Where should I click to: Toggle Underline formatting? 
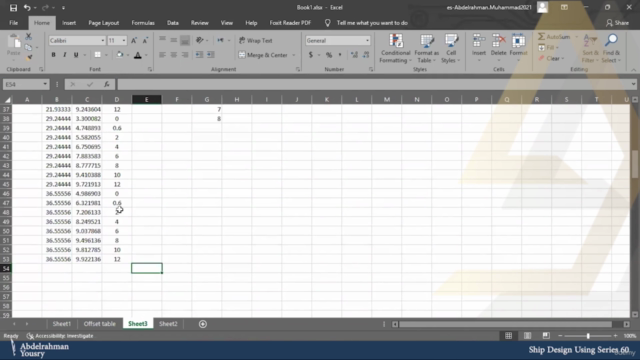tap(76, 55)
